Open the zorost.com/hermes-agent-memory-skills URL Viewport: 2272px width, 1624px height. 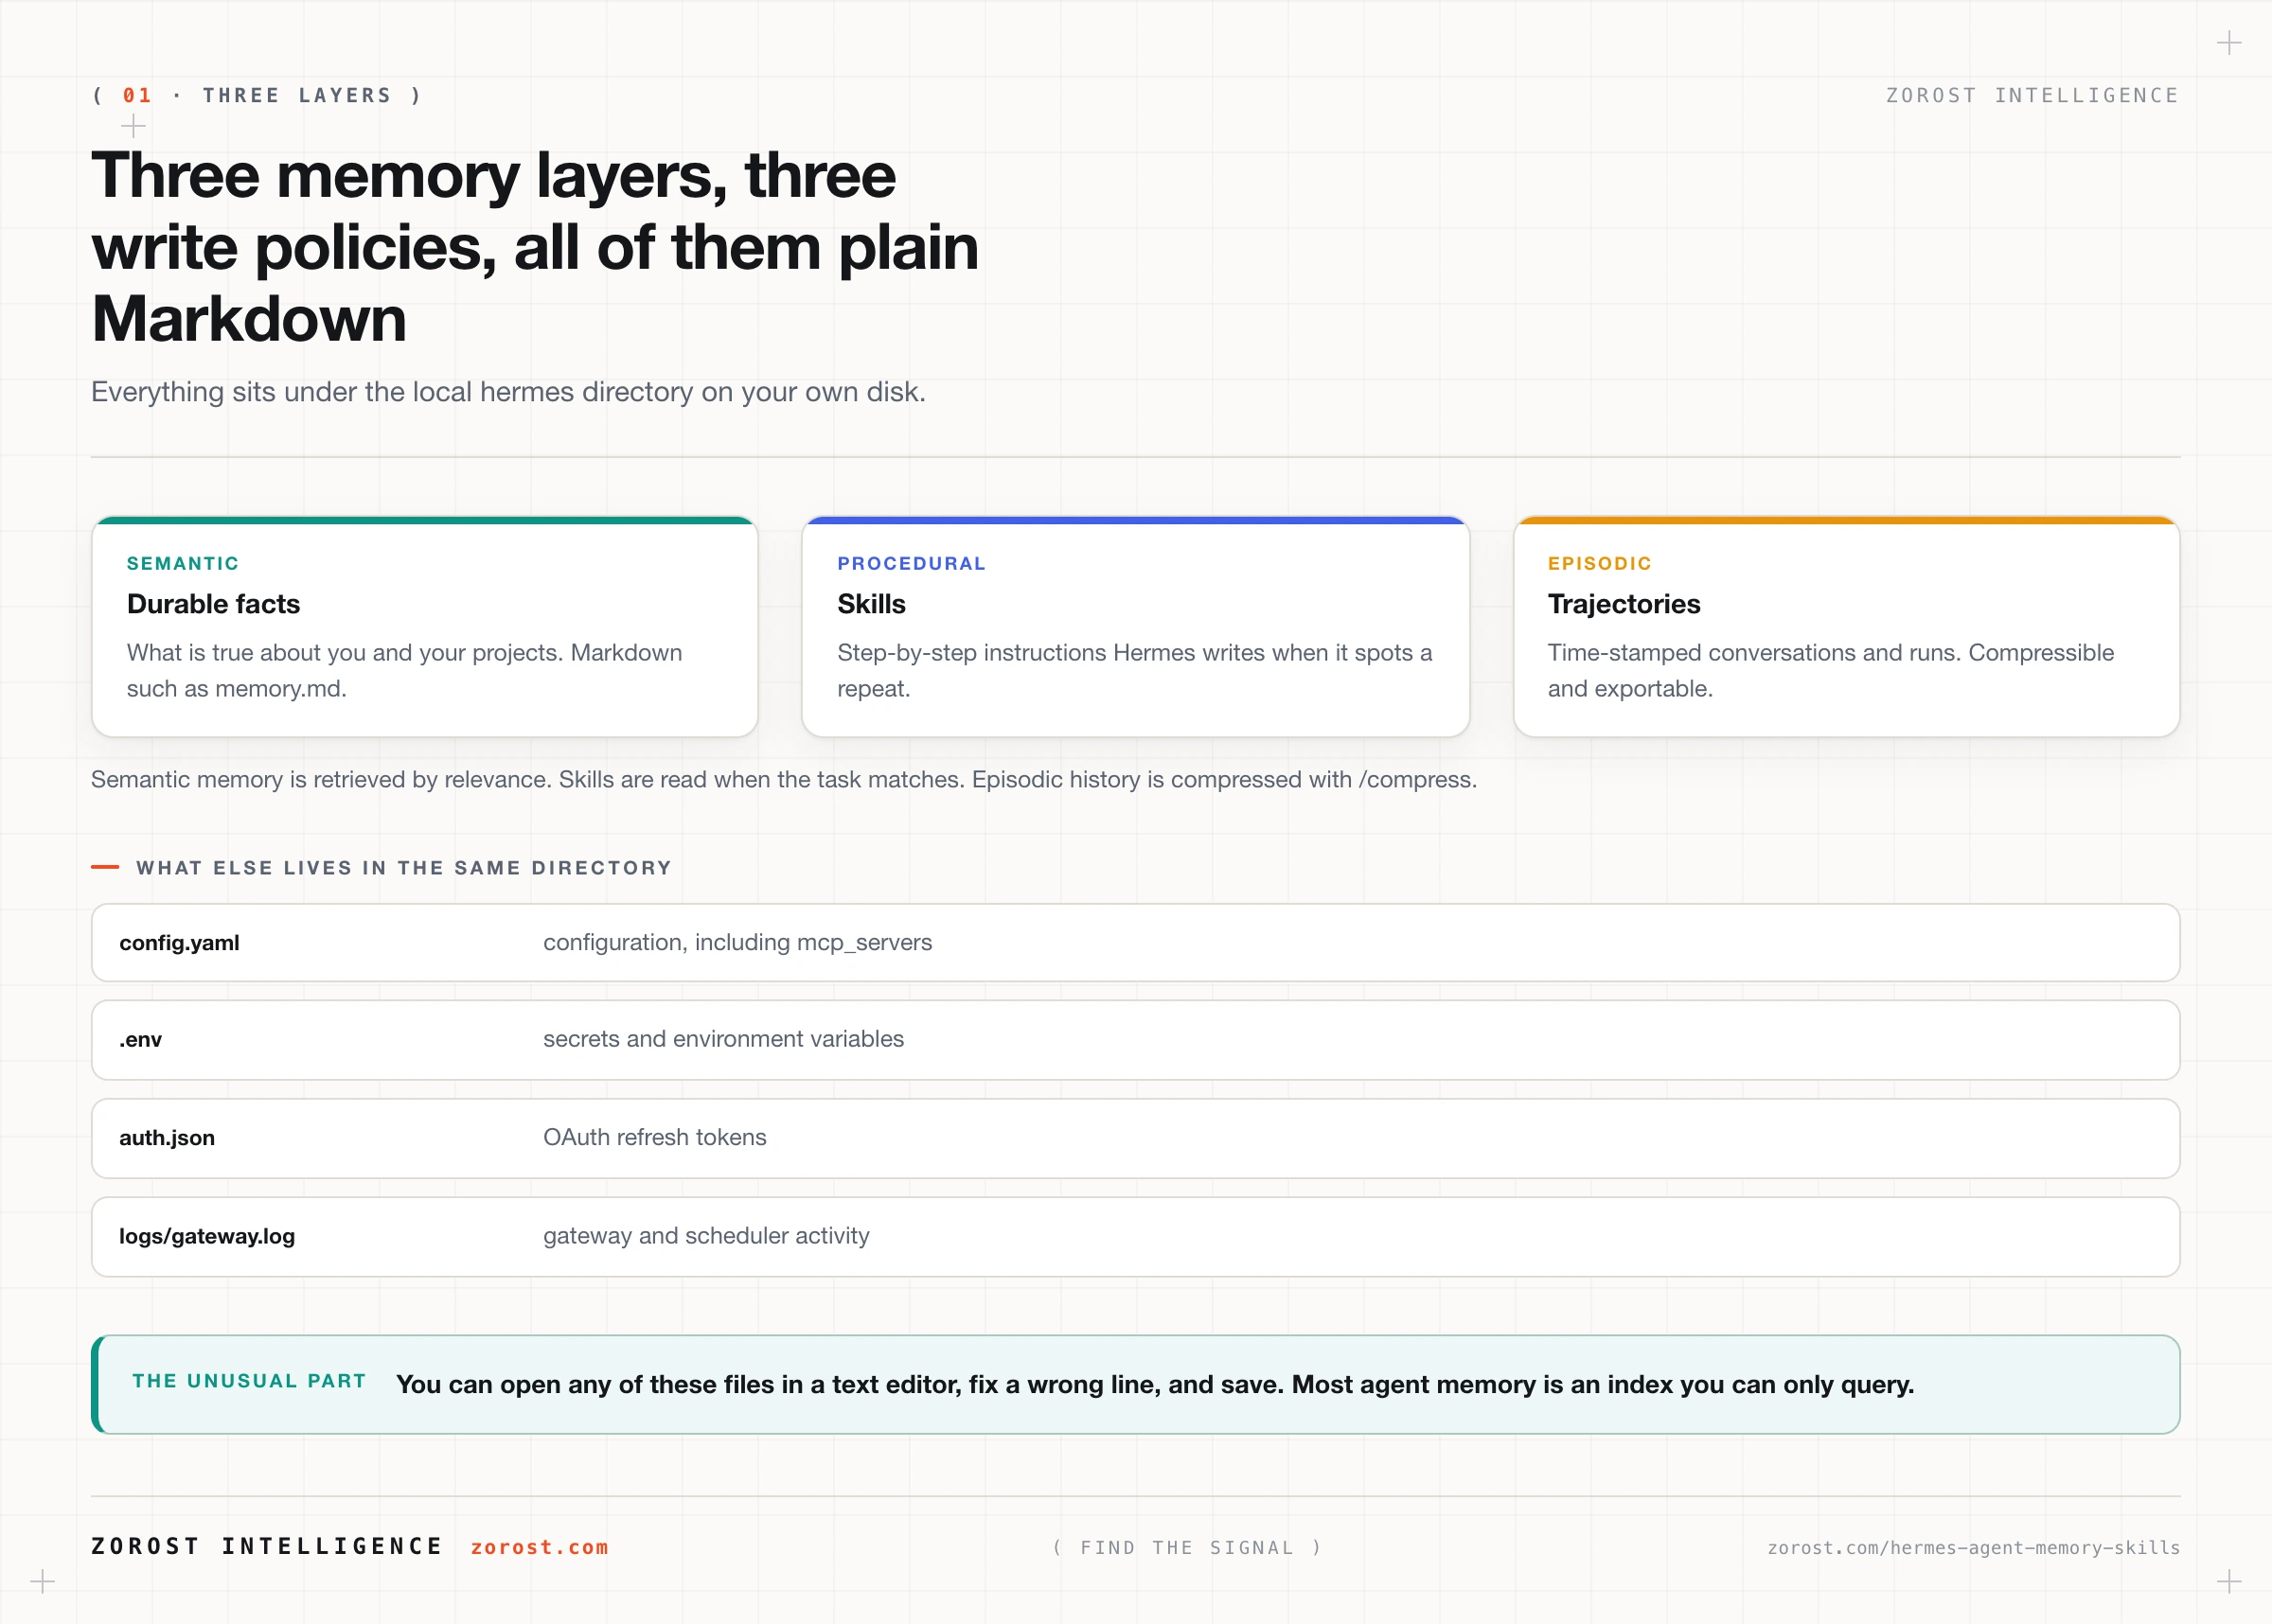(x=1973, y=1548)
